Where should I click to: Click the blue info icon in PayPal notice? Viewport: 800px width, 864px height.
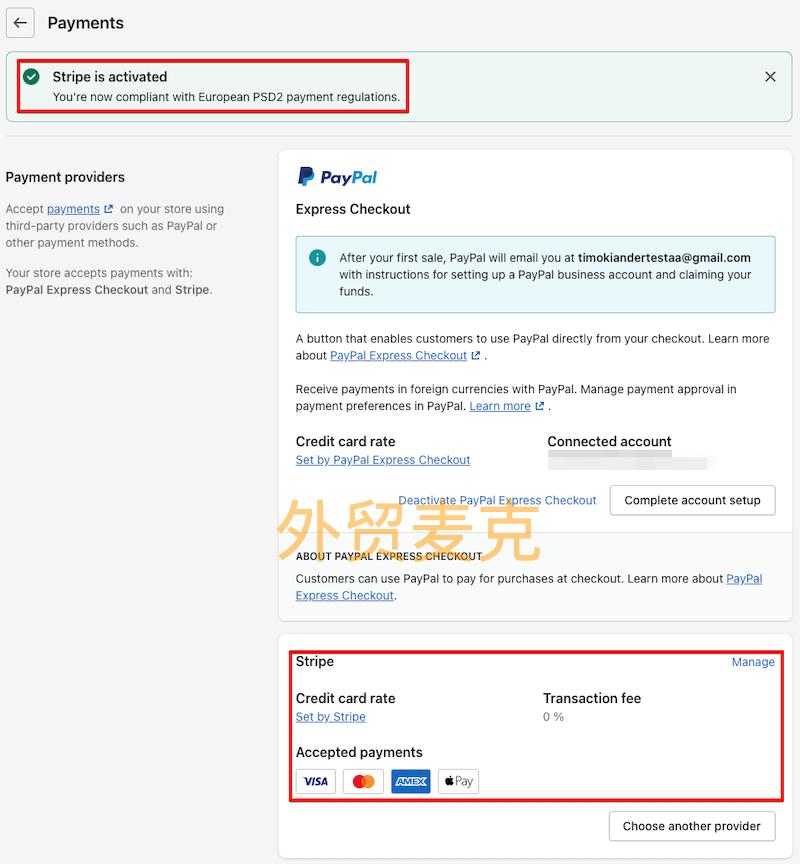click(x=317, y=257)
